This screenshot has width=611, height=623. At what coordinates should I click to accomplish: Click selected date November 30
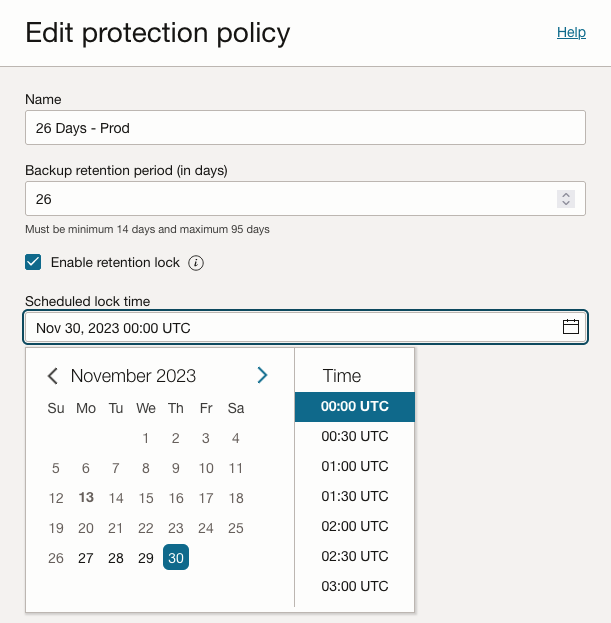pyautogui.click(x=176, y=558)
